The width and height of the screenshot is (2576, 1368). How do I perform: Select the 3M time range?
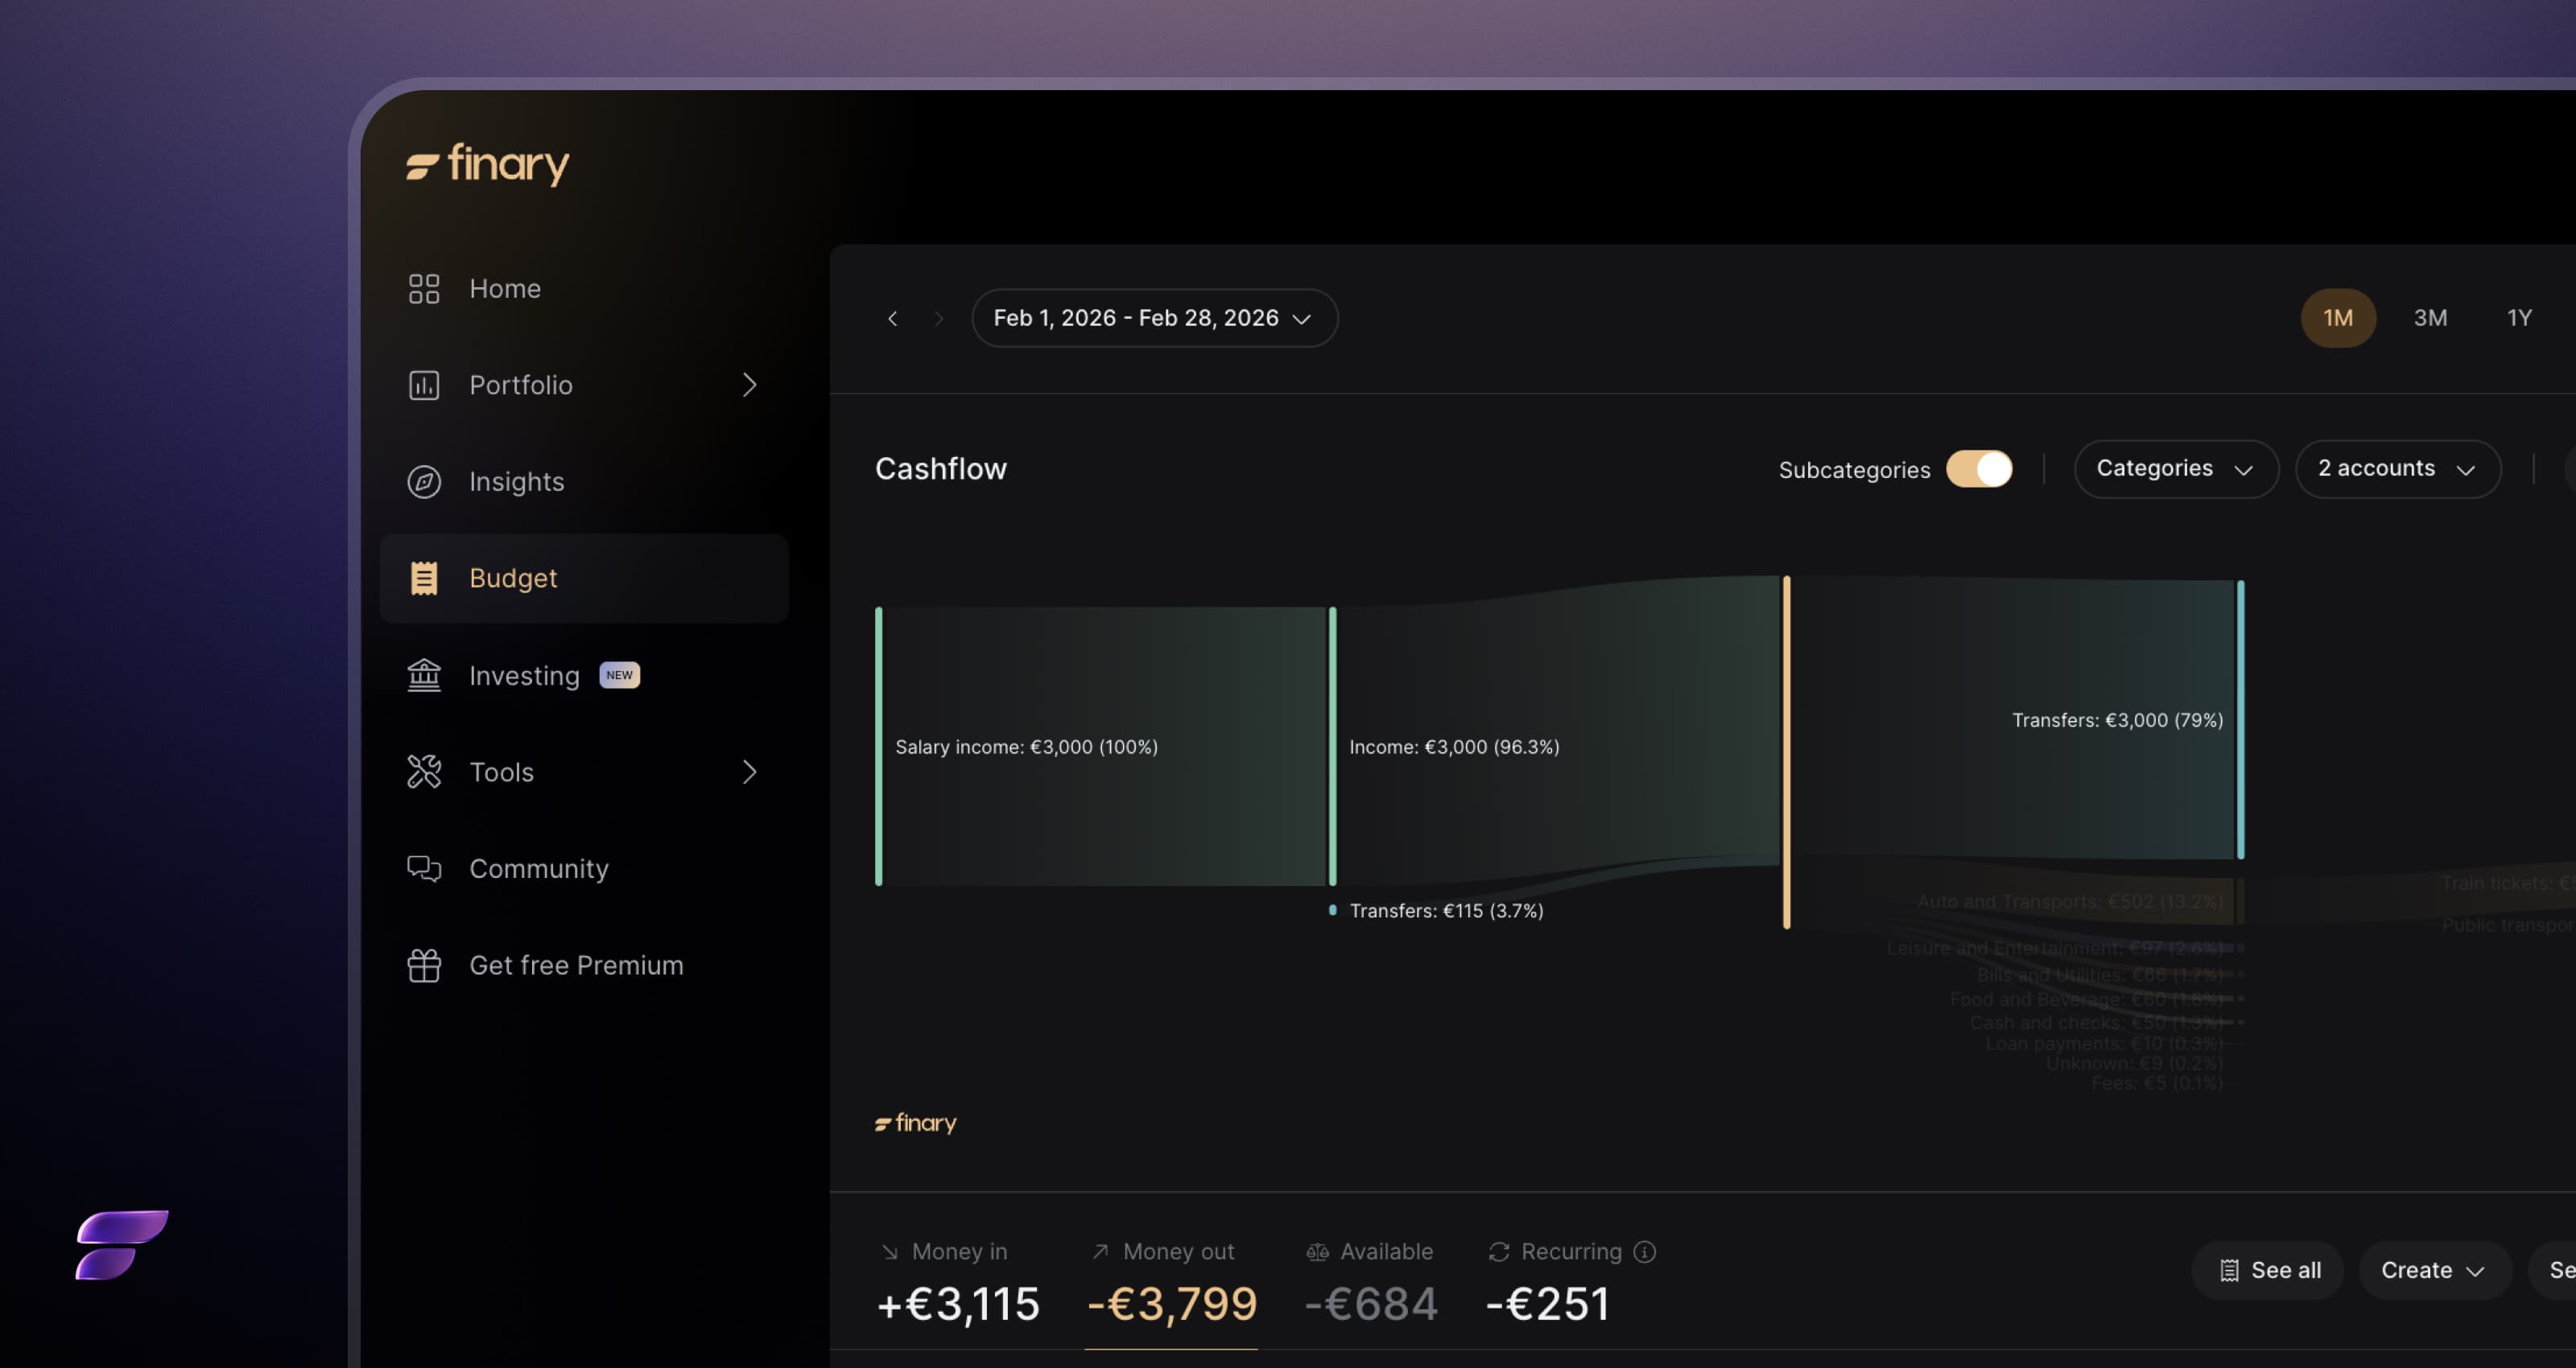click(x=2430, y=318)
